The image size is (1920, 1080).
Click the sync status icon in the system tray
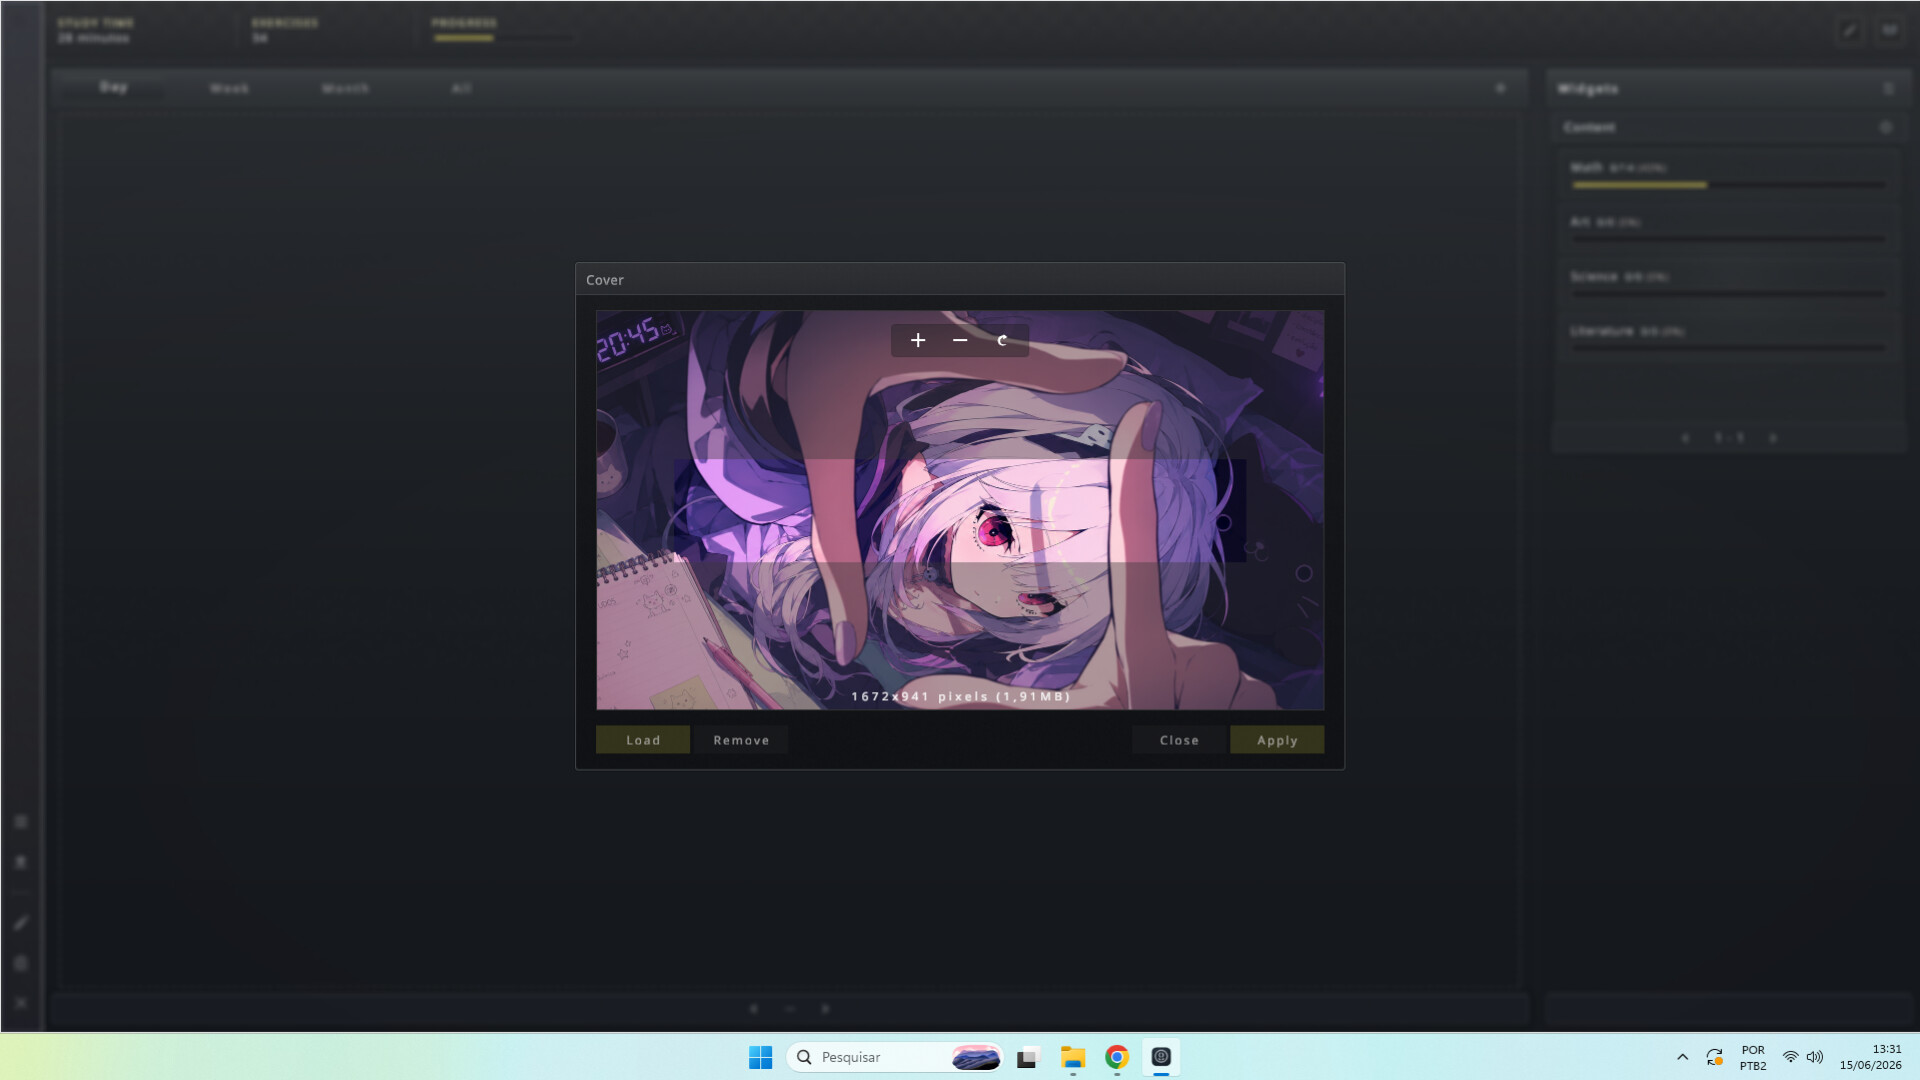coord(1714,1057)
